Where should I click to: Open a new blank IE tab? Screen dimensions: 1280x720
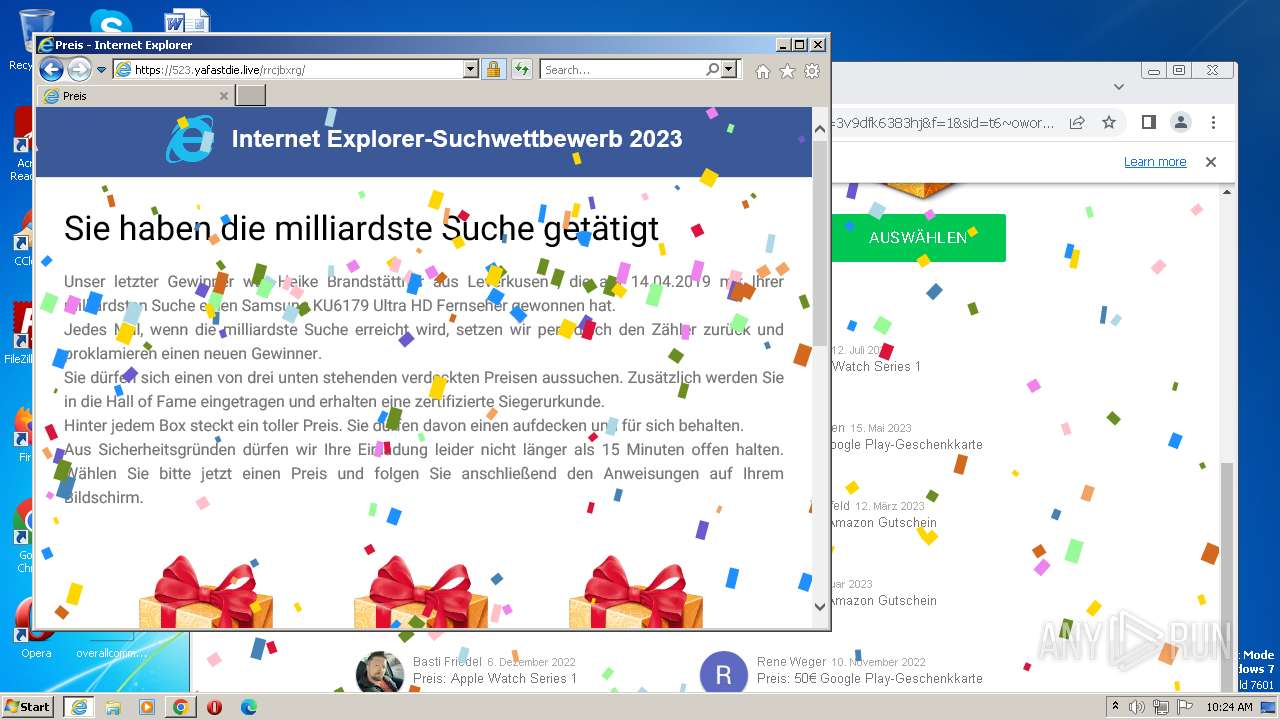pos(250,96)
